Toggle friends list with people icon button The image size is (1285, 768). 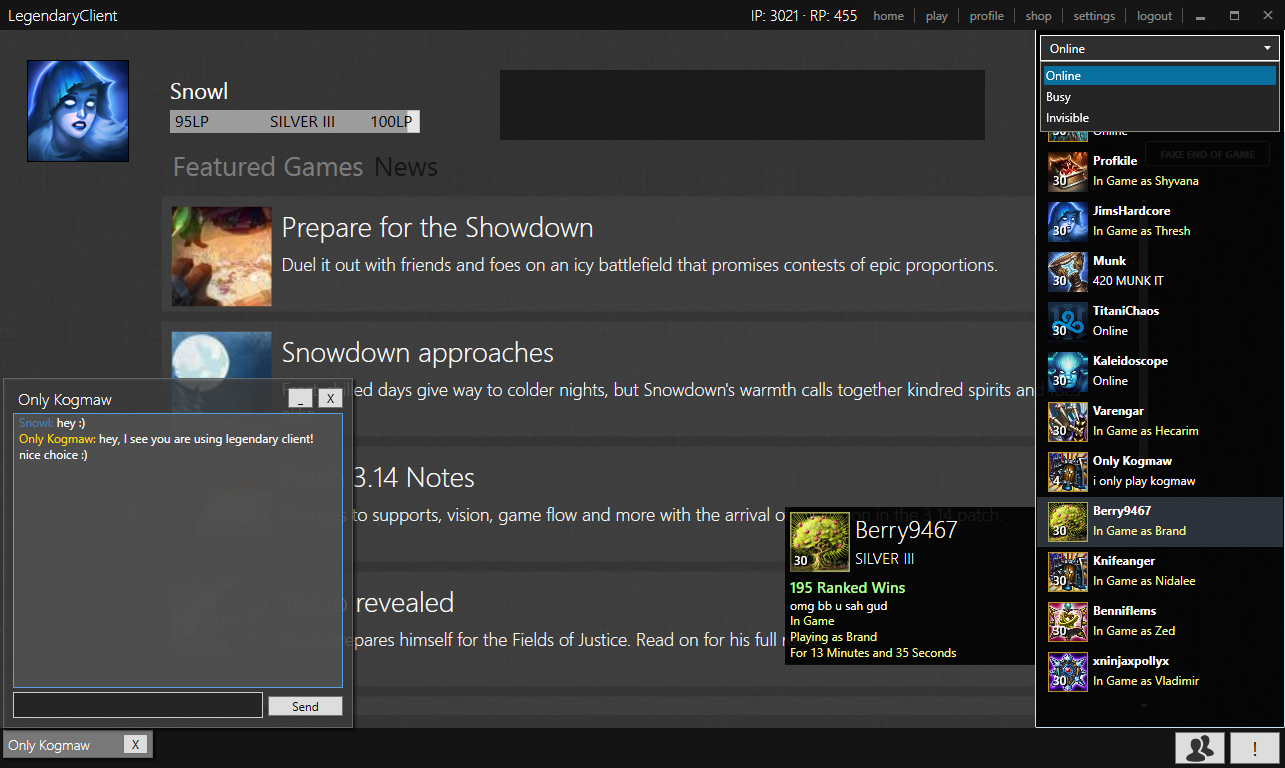1201,747
